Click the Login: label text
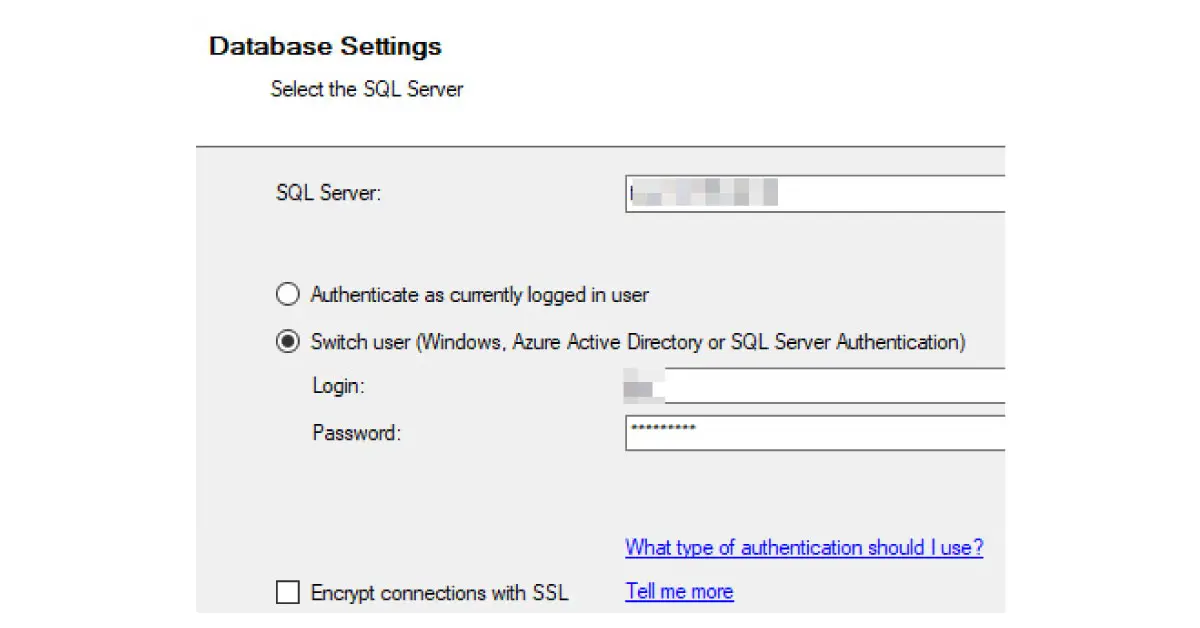The image size is (1200, 628). tap(339, 386)
